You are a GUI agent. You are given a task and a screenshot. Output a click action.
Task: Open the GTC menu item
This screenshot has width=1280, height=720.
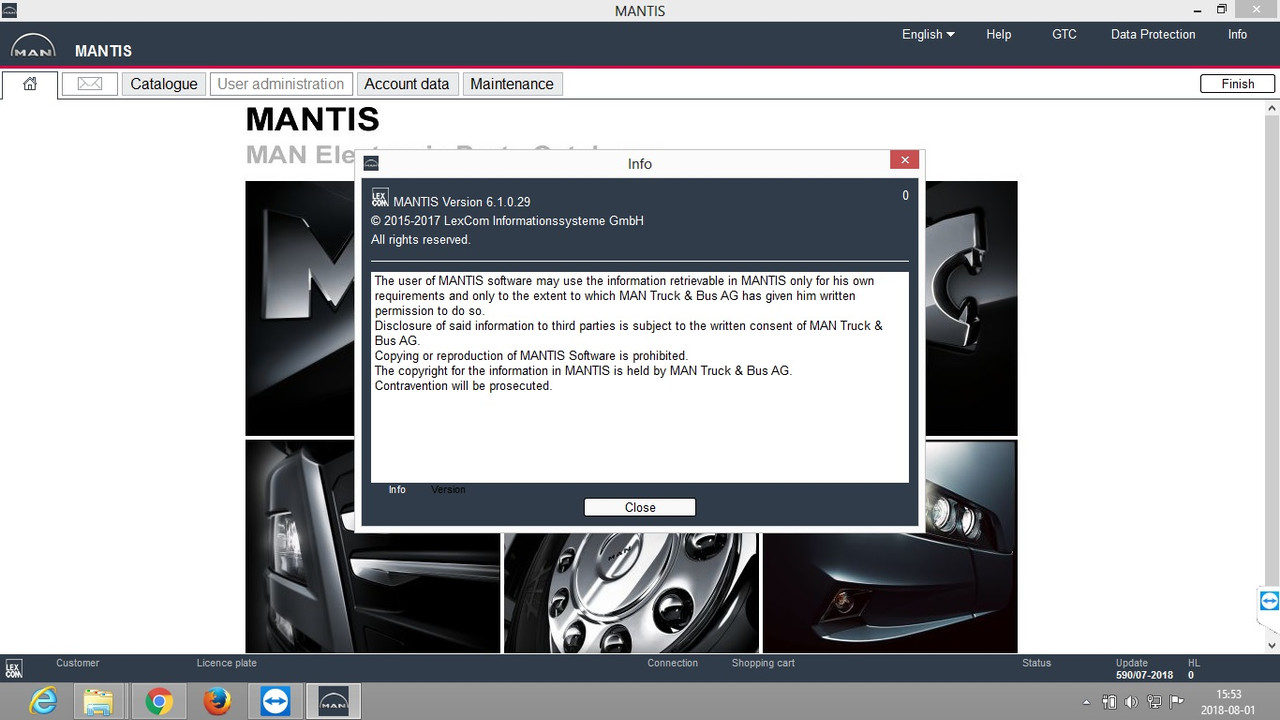[1064, 34]
